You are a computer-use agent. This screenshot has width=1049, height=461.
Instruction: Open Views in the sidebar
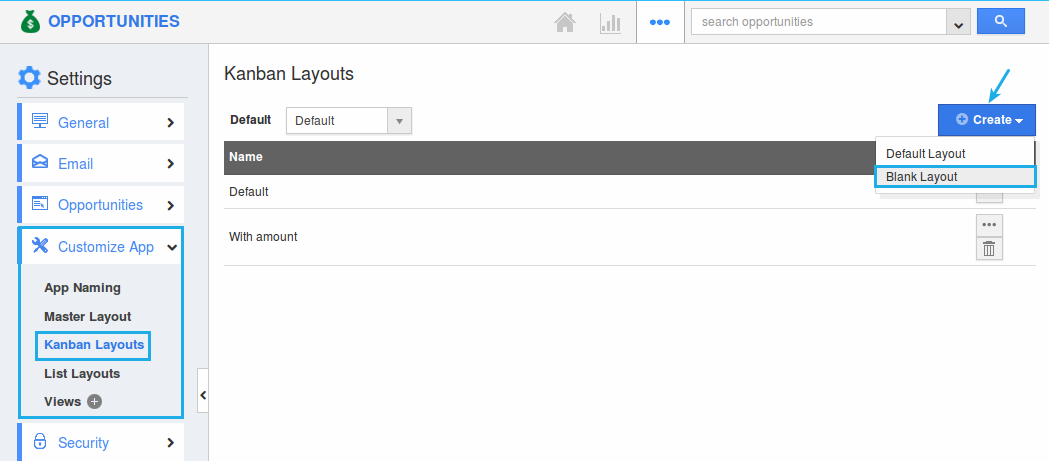click(62, 401)
